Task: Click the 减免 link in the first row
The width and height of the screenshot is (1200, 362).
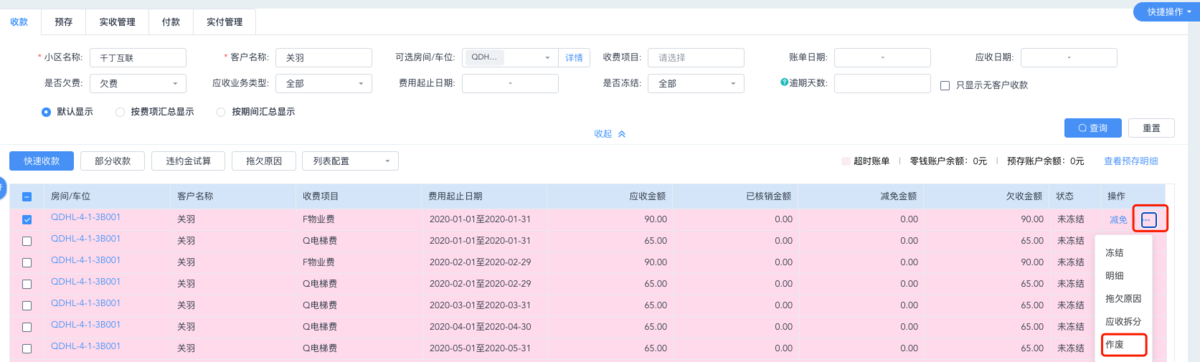Action: [x=1118, y=220]
